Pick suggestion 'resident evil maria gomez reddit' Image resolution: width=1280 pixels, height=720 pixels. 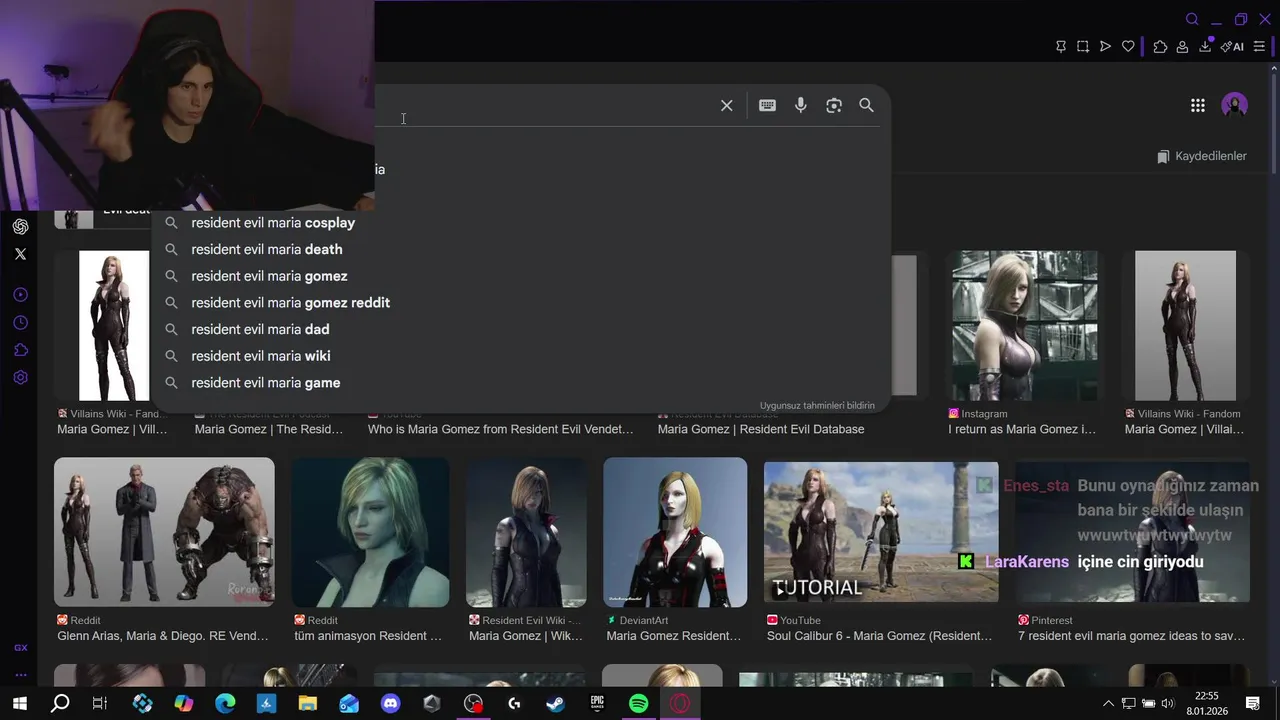[x=522, y=302]
